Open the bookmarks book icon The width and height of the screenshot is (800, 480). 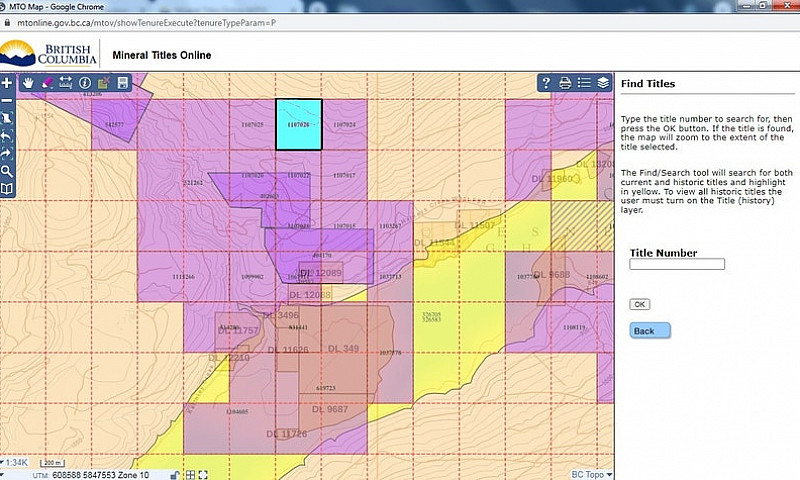[x=7, y=189]
